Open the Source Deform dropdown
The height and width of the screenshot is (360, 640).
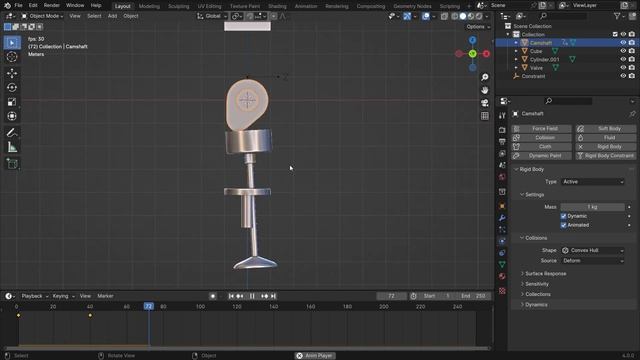click(x=593, y=260)
